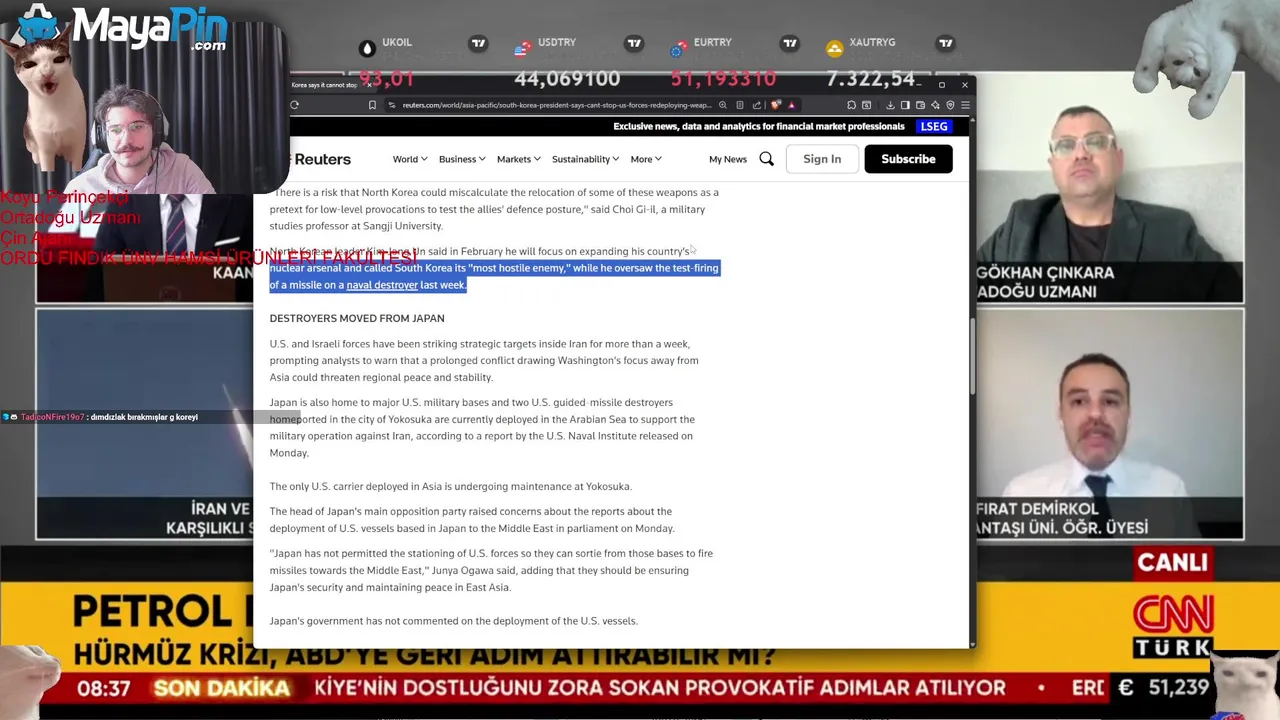Click the UKOIL price 93,01

[386, 78]
